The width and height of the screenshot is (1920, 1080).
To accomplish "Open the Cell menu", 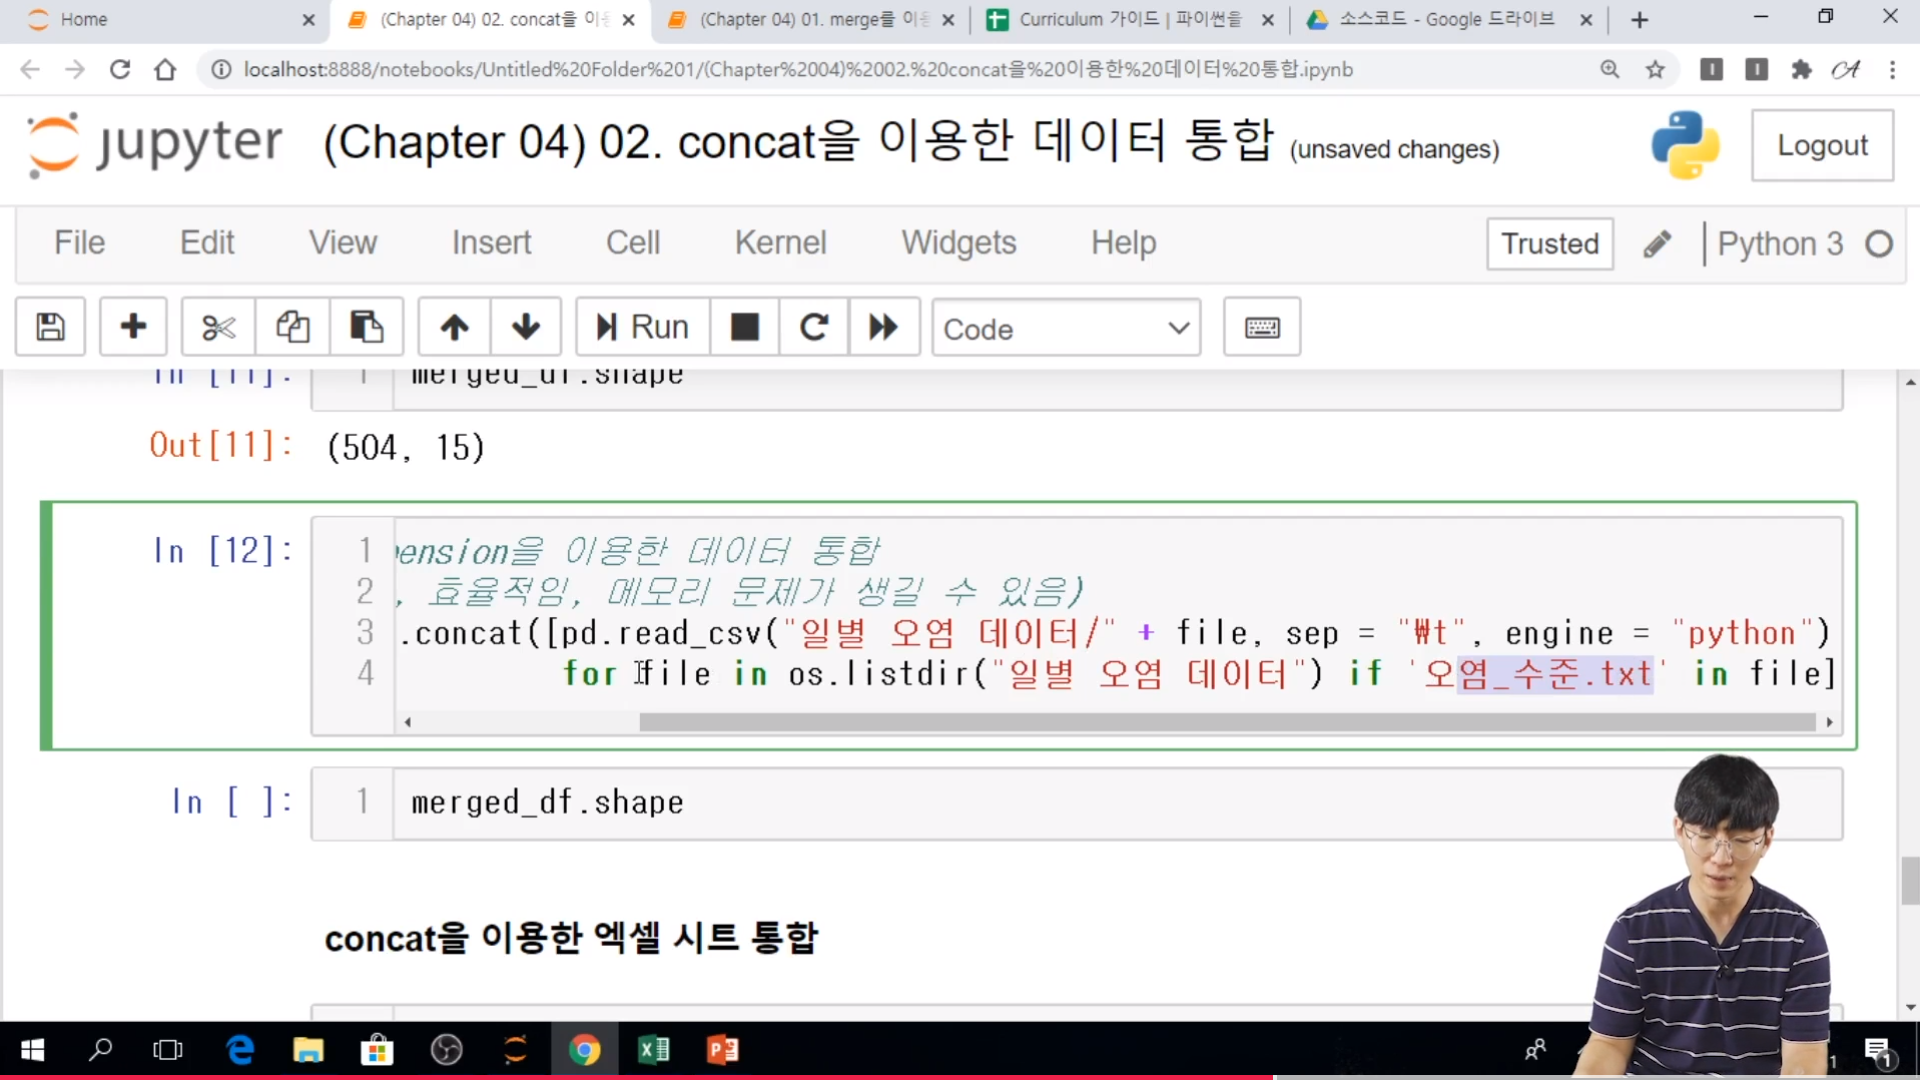I will tap(632, 243).
